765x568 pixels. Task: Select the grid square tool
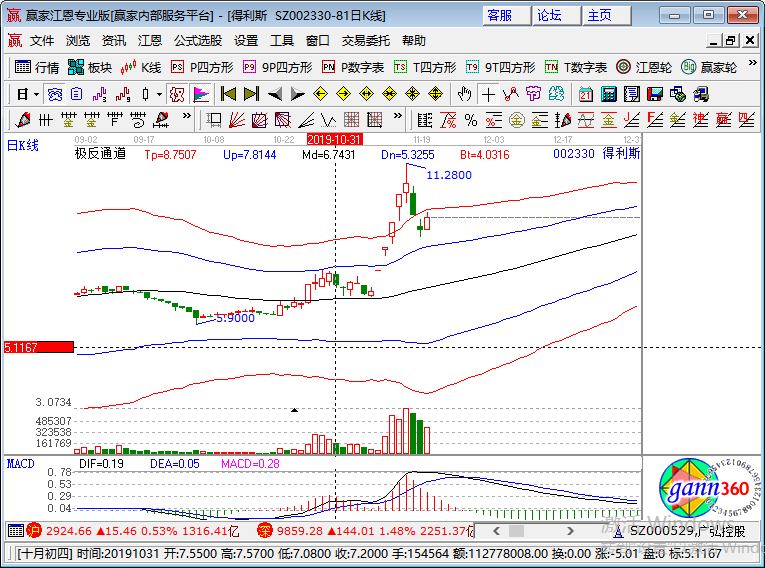(352, 120)
